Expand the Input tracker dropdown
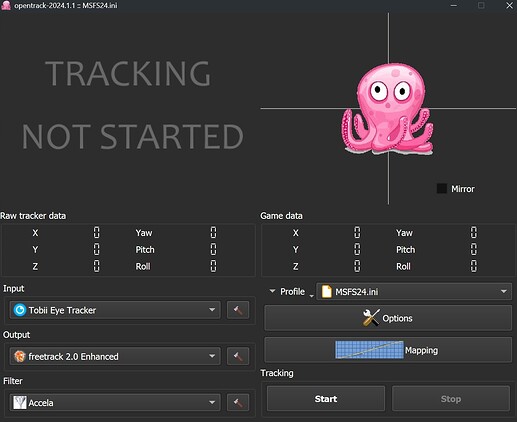517x422 pixels. [115, 310]
